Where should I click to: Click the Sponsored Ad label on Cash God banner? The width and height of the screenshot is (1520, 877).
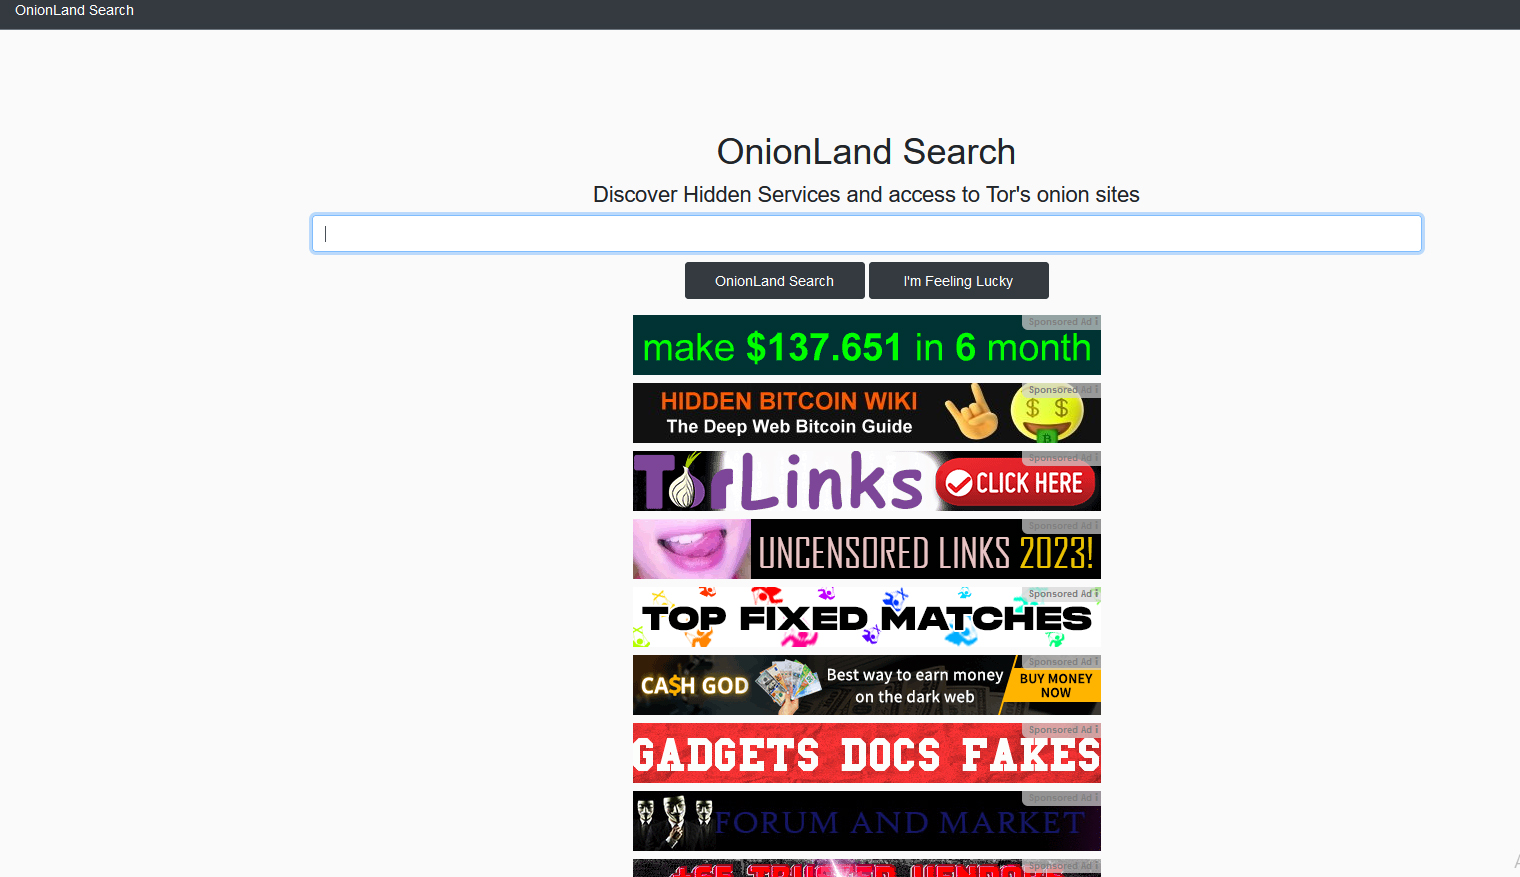tap(1061, 662)
